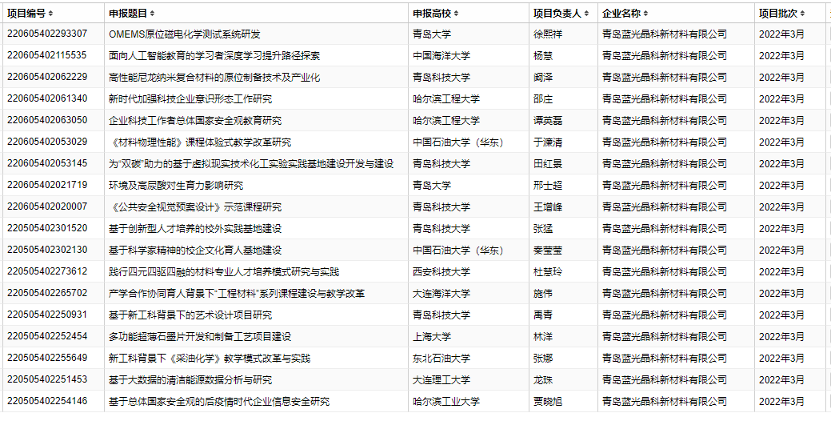Viewport: 832px width, 422px height.
Task: Click title 《公共安全视觉预警设计》示范课程研究
Action: [x=195, y=207]
